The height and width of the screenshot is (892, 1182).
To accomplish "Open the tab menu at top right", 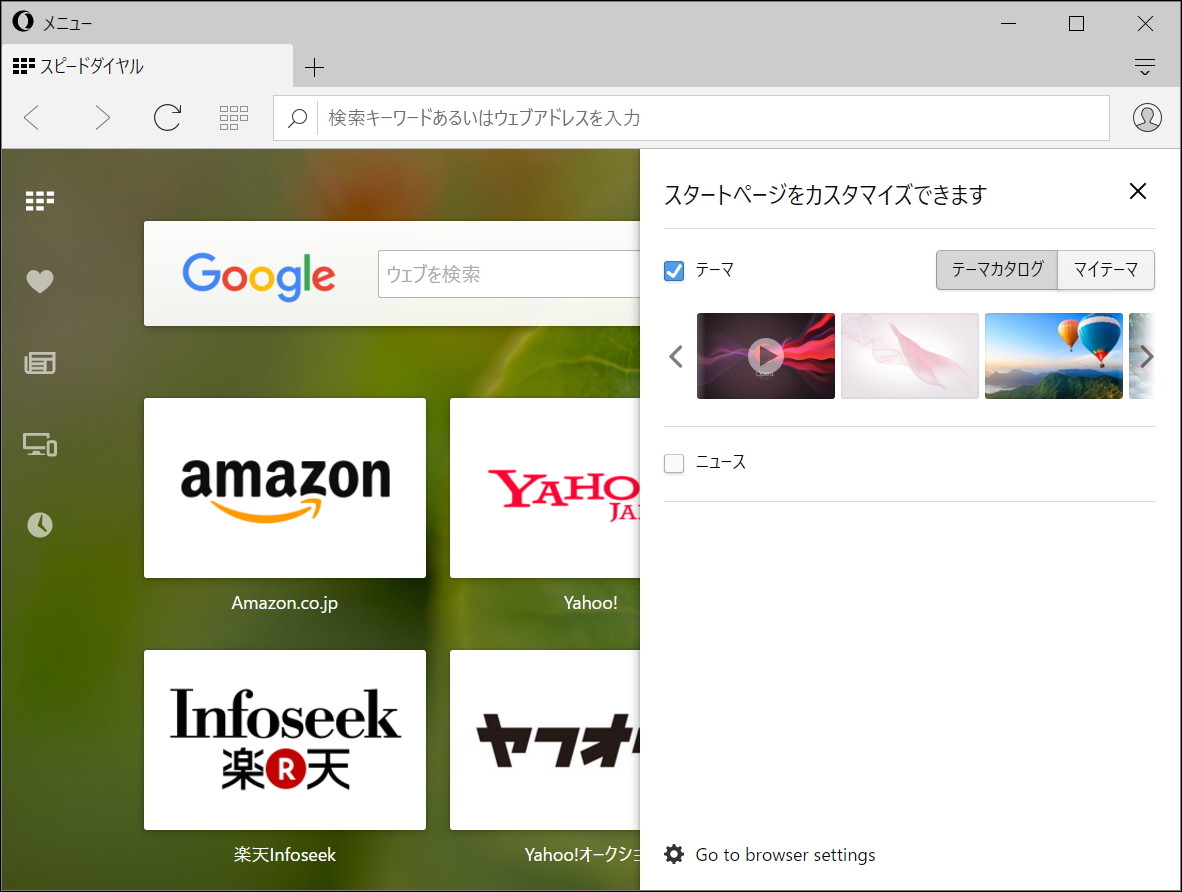I will coord(1144,66).
